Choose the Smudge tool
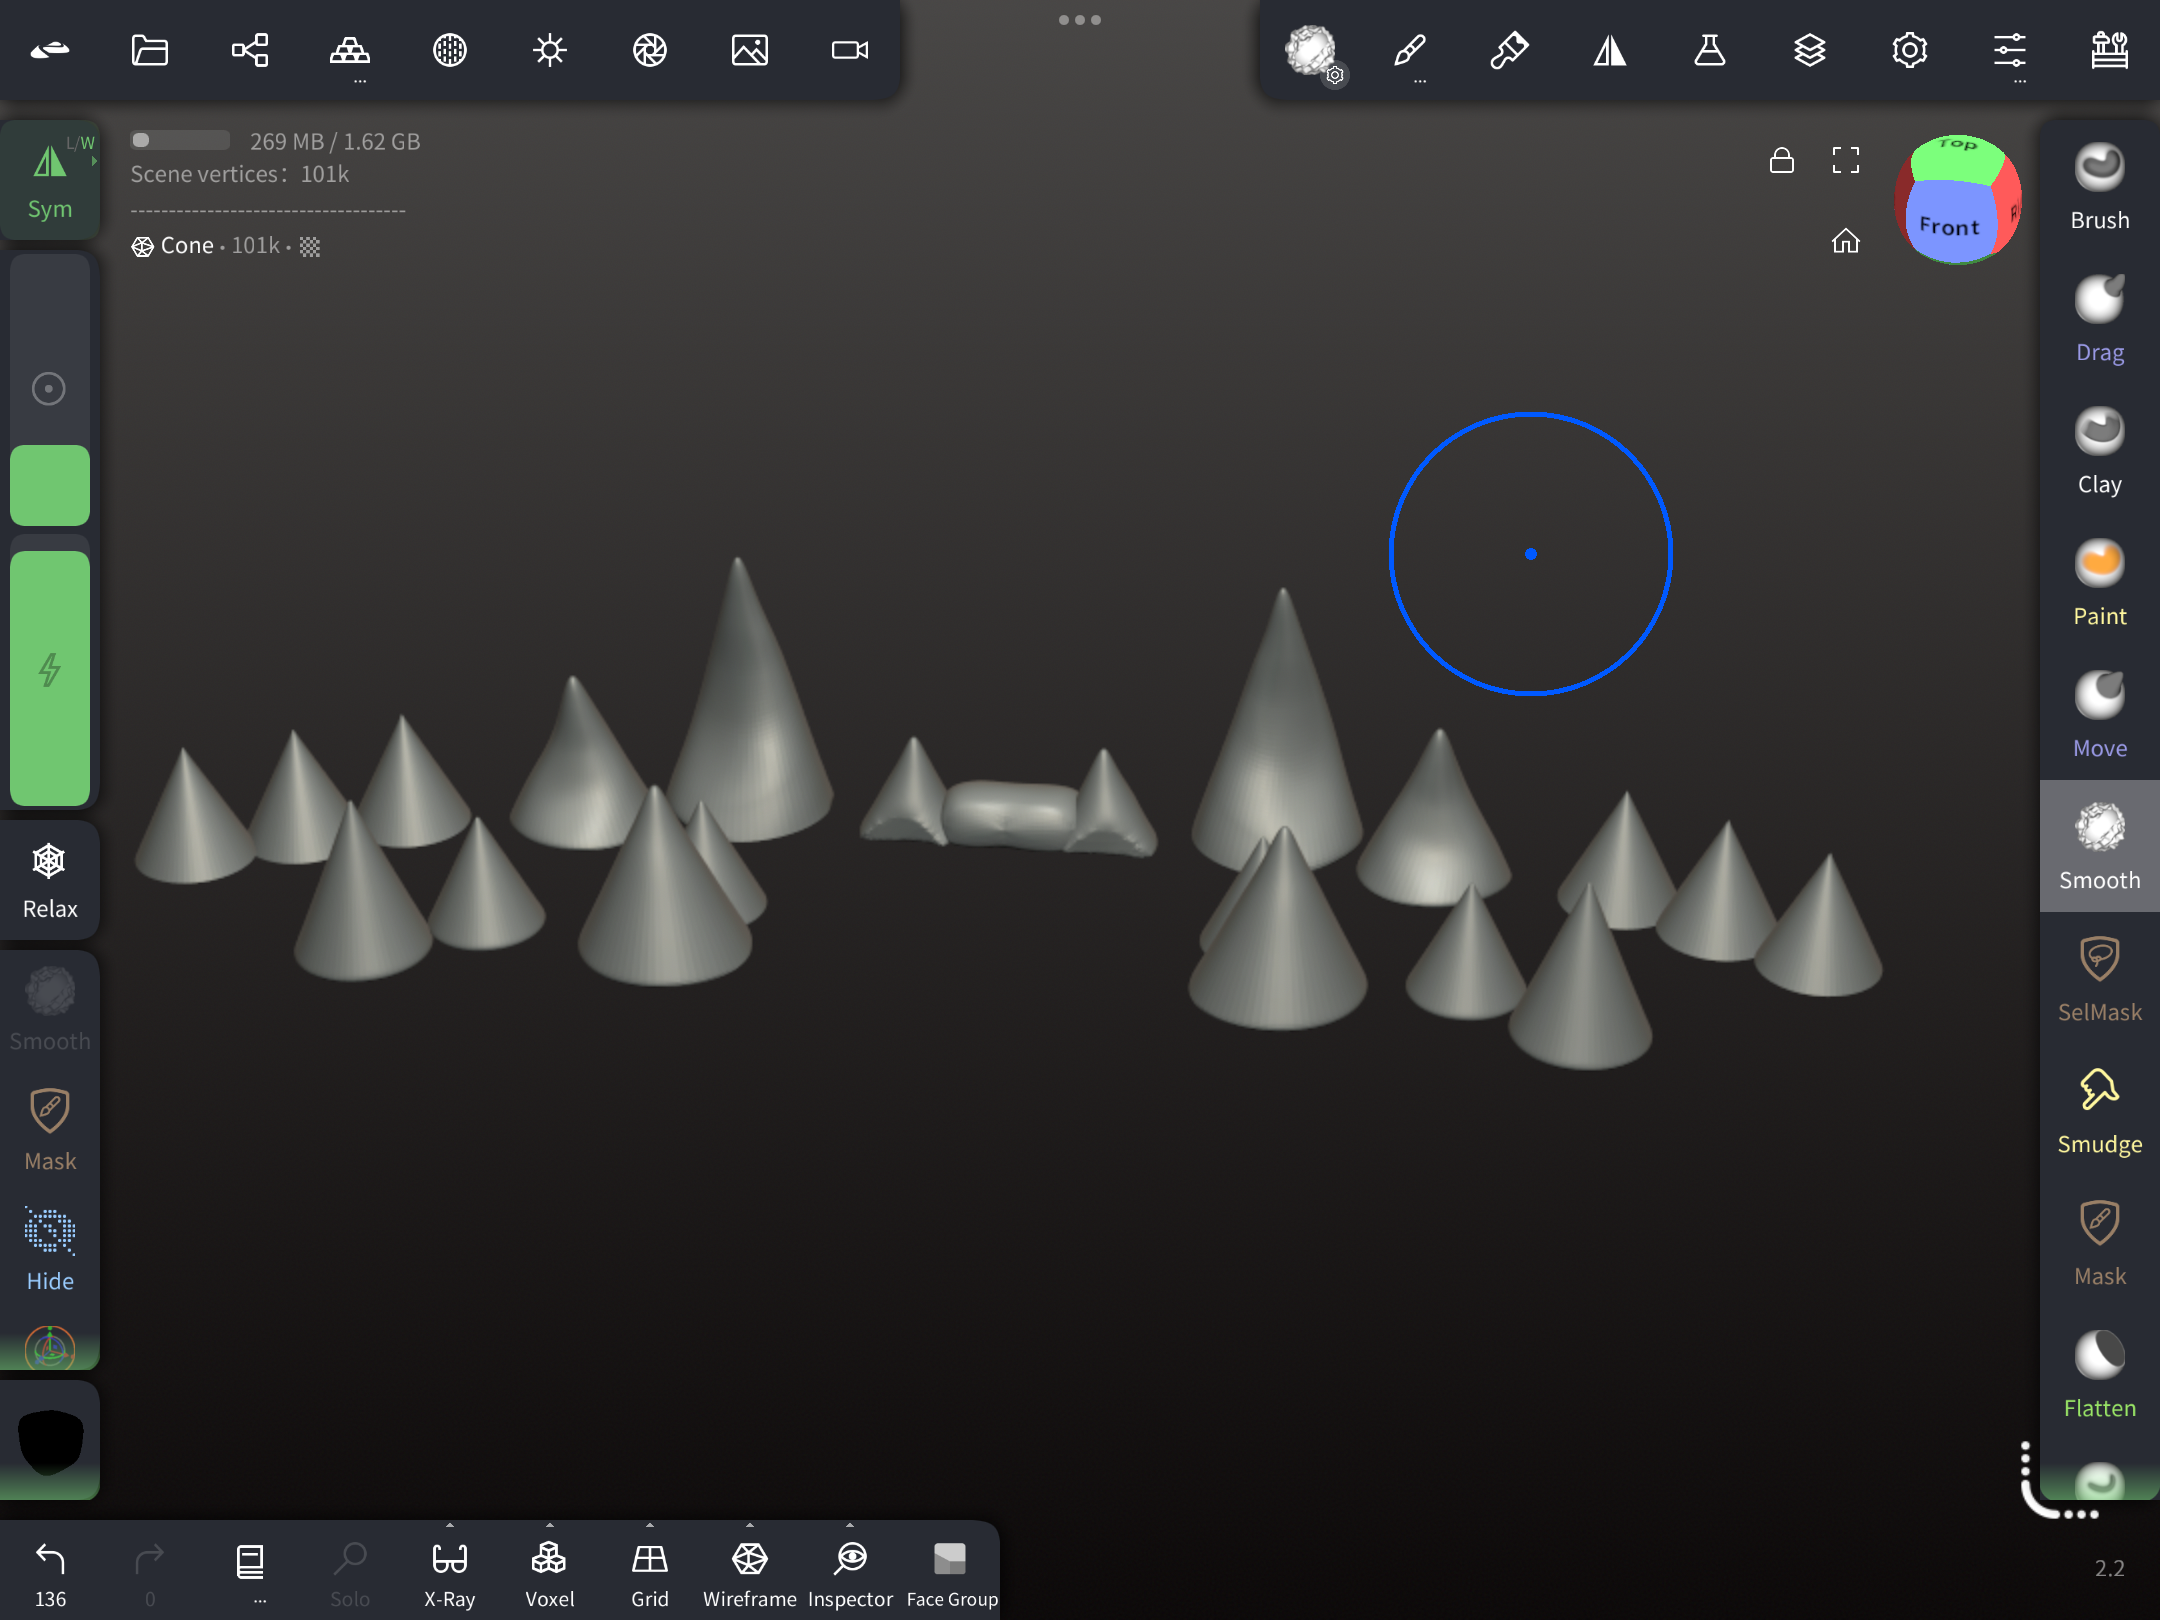2160x1620 pixels. pos(2099,1110)
